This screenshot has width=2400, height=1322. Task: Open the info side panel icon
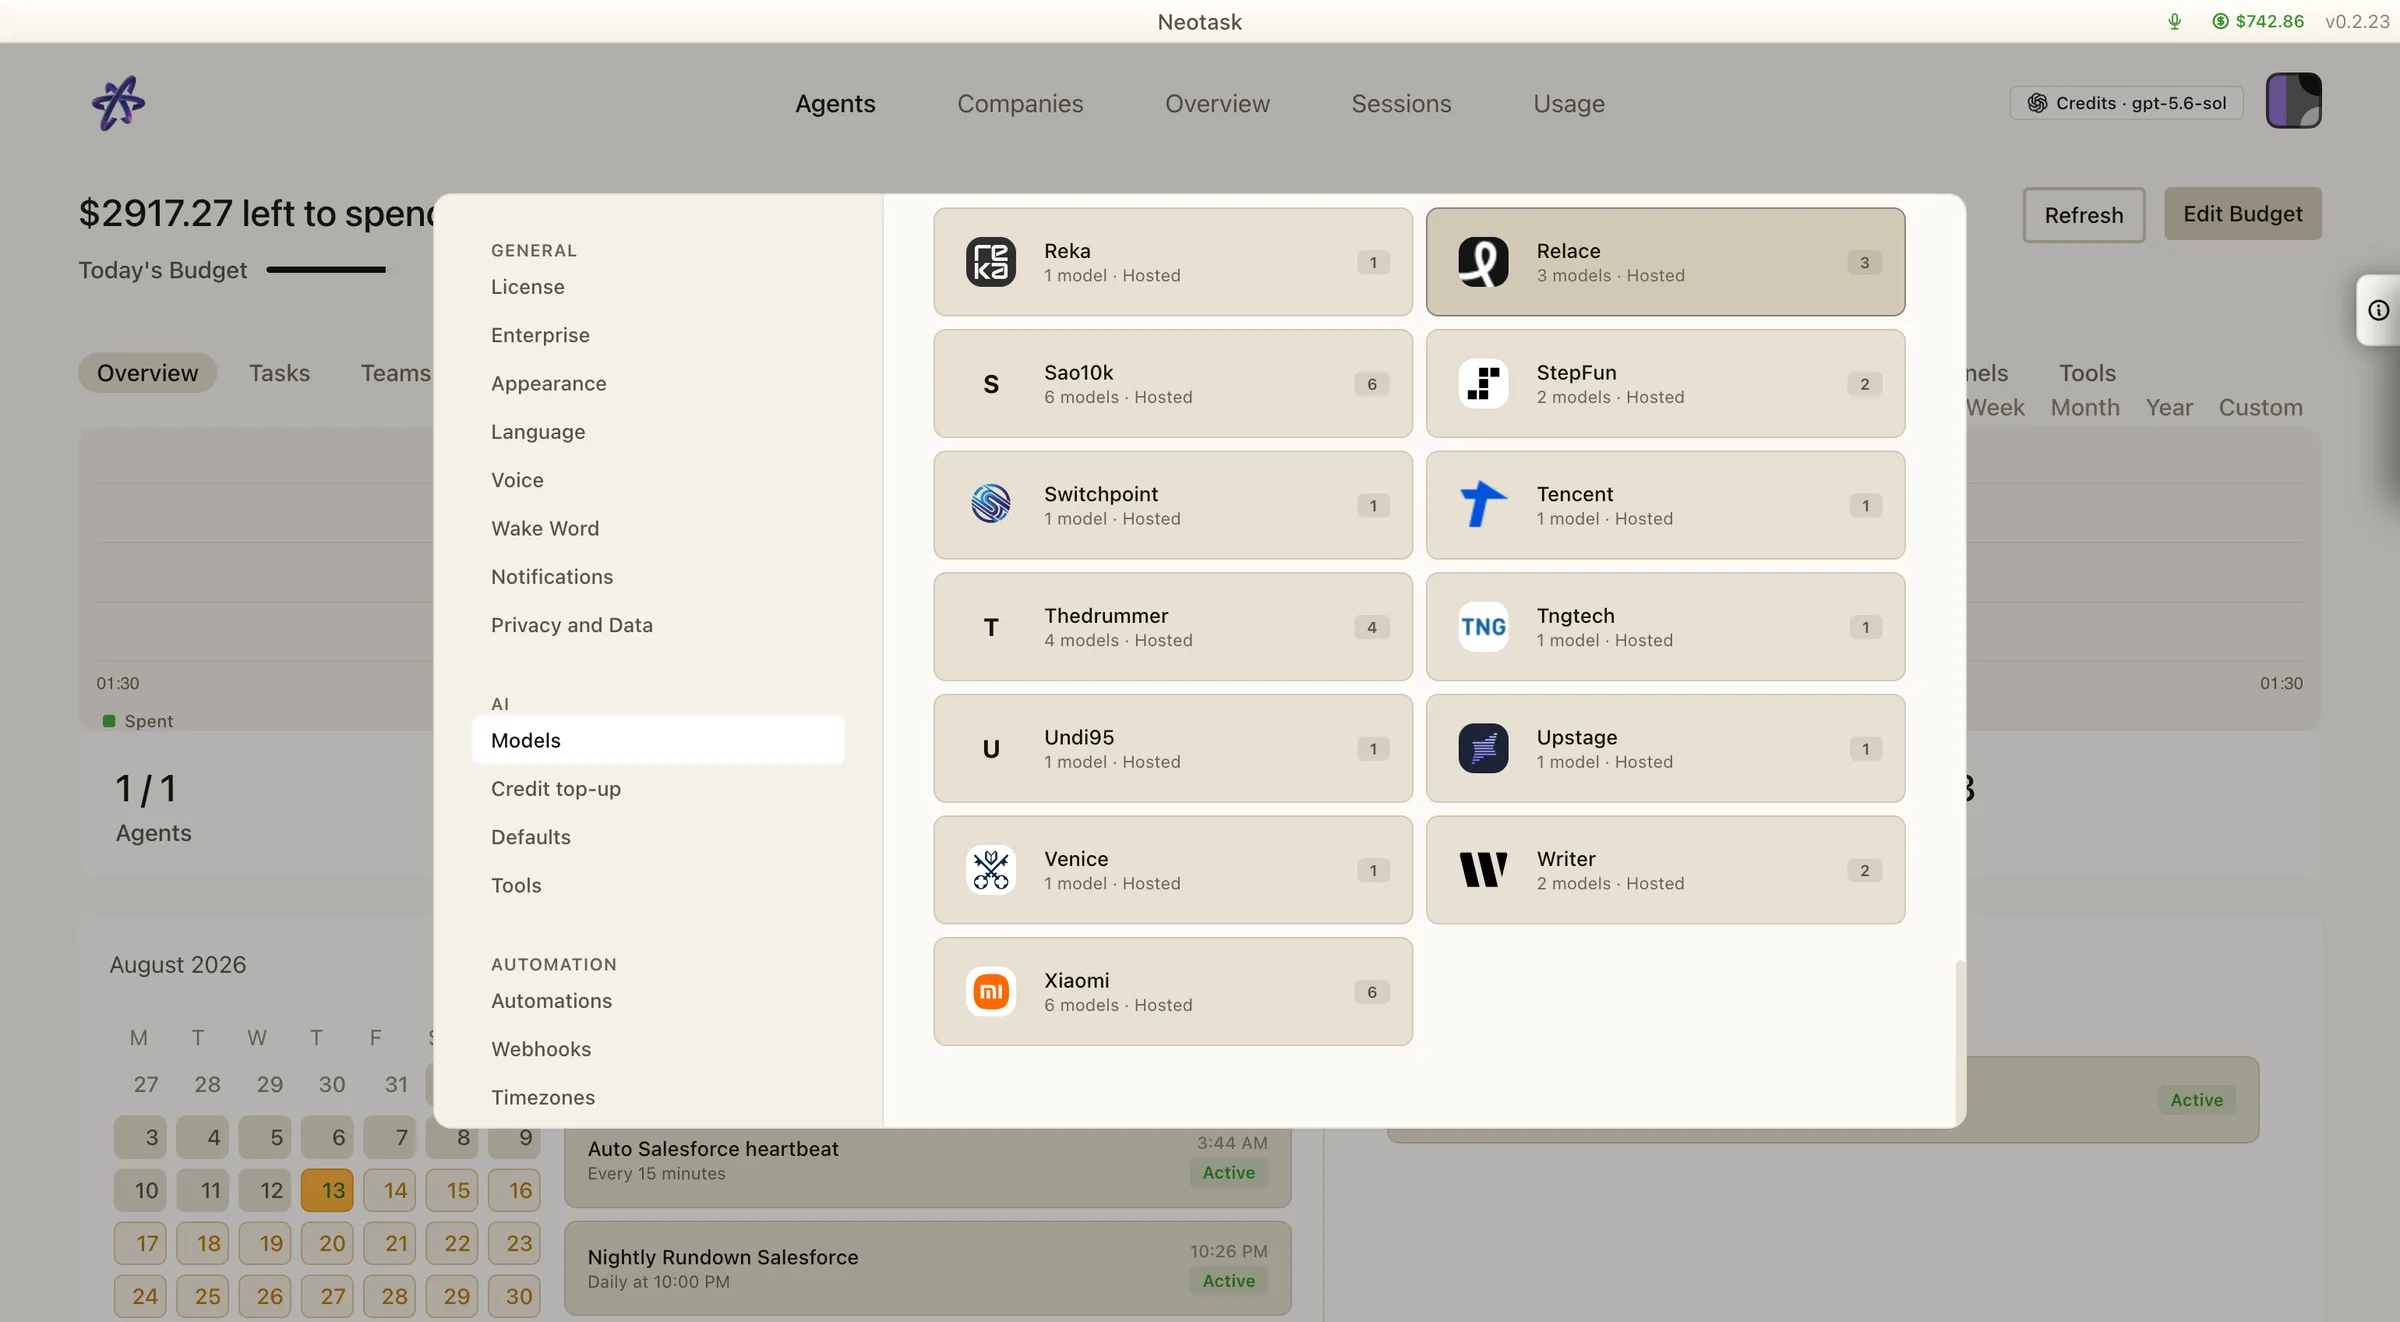pyautogui.click(x=2379, y=310)
